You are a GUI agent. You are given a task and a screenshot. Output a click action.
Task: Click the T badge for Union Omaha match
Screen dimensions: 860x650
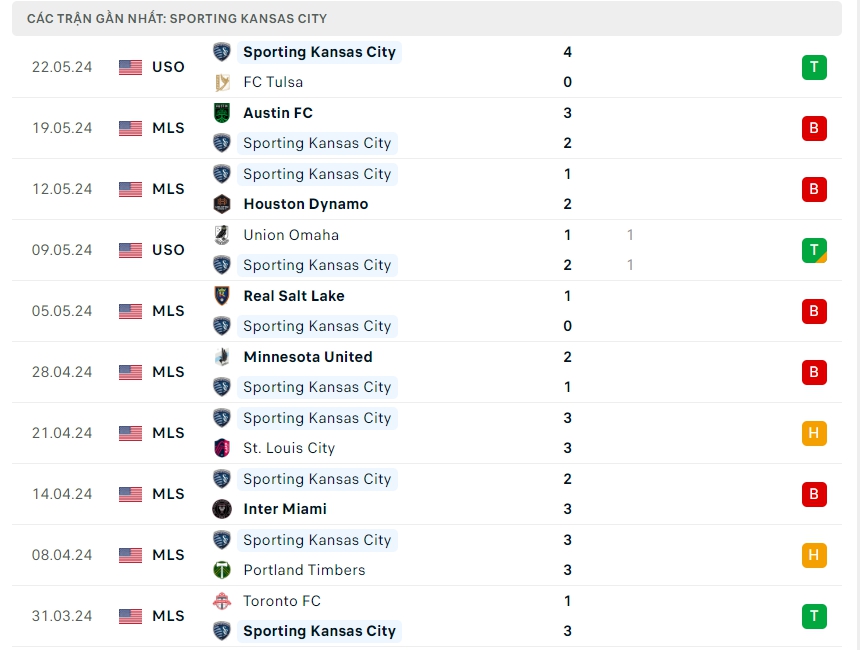coord(814,250)
